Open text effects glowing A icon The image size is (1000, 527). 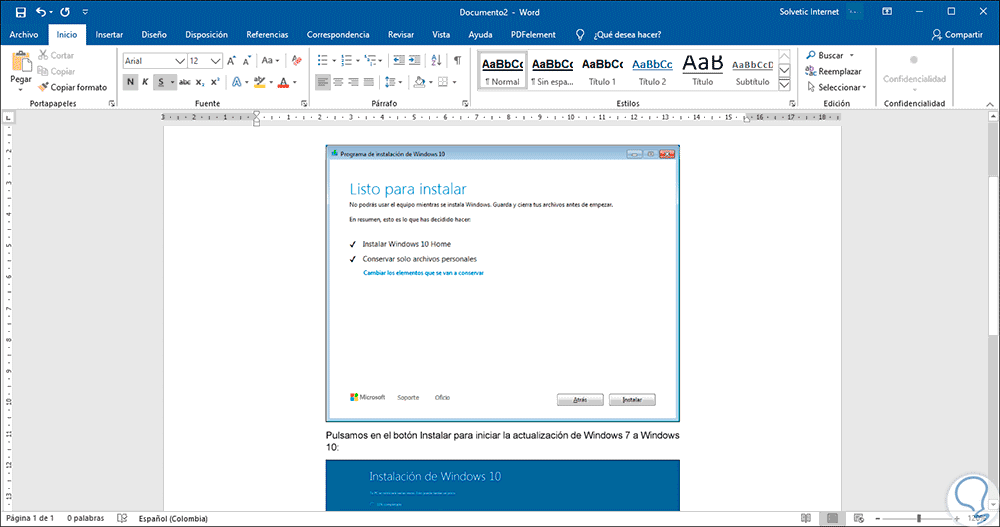[x=237, y=82]
